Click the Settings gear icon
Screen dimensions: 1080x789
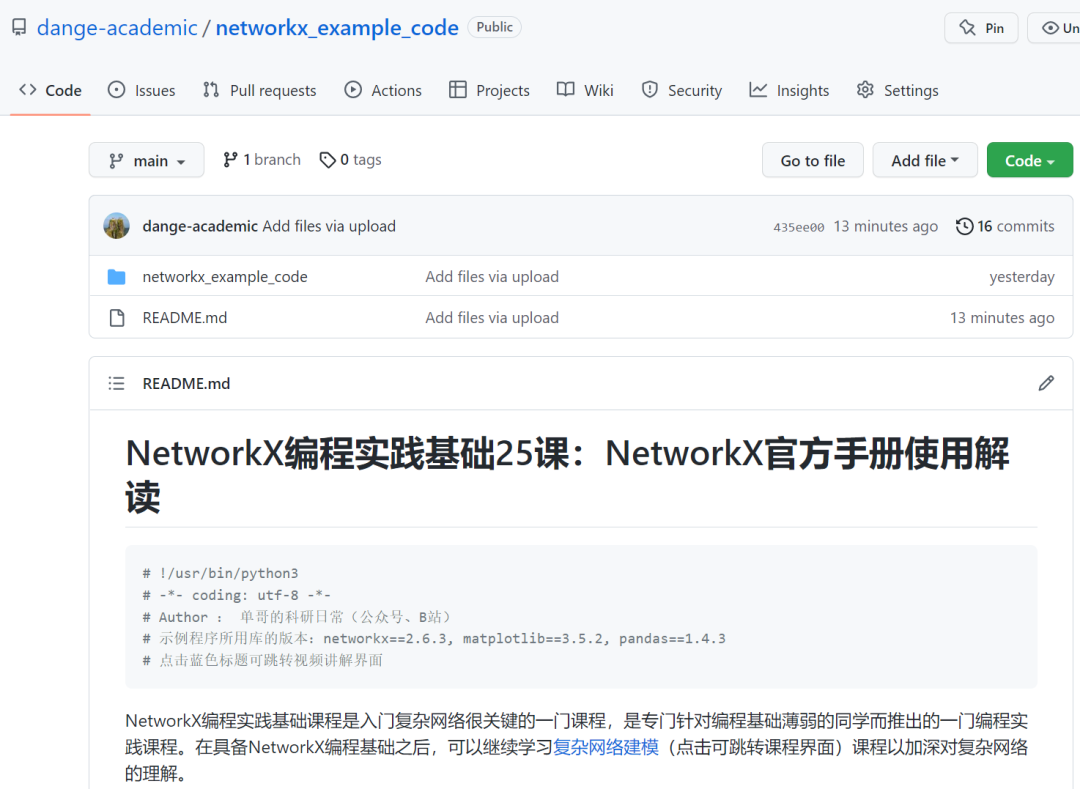point(865,90)
